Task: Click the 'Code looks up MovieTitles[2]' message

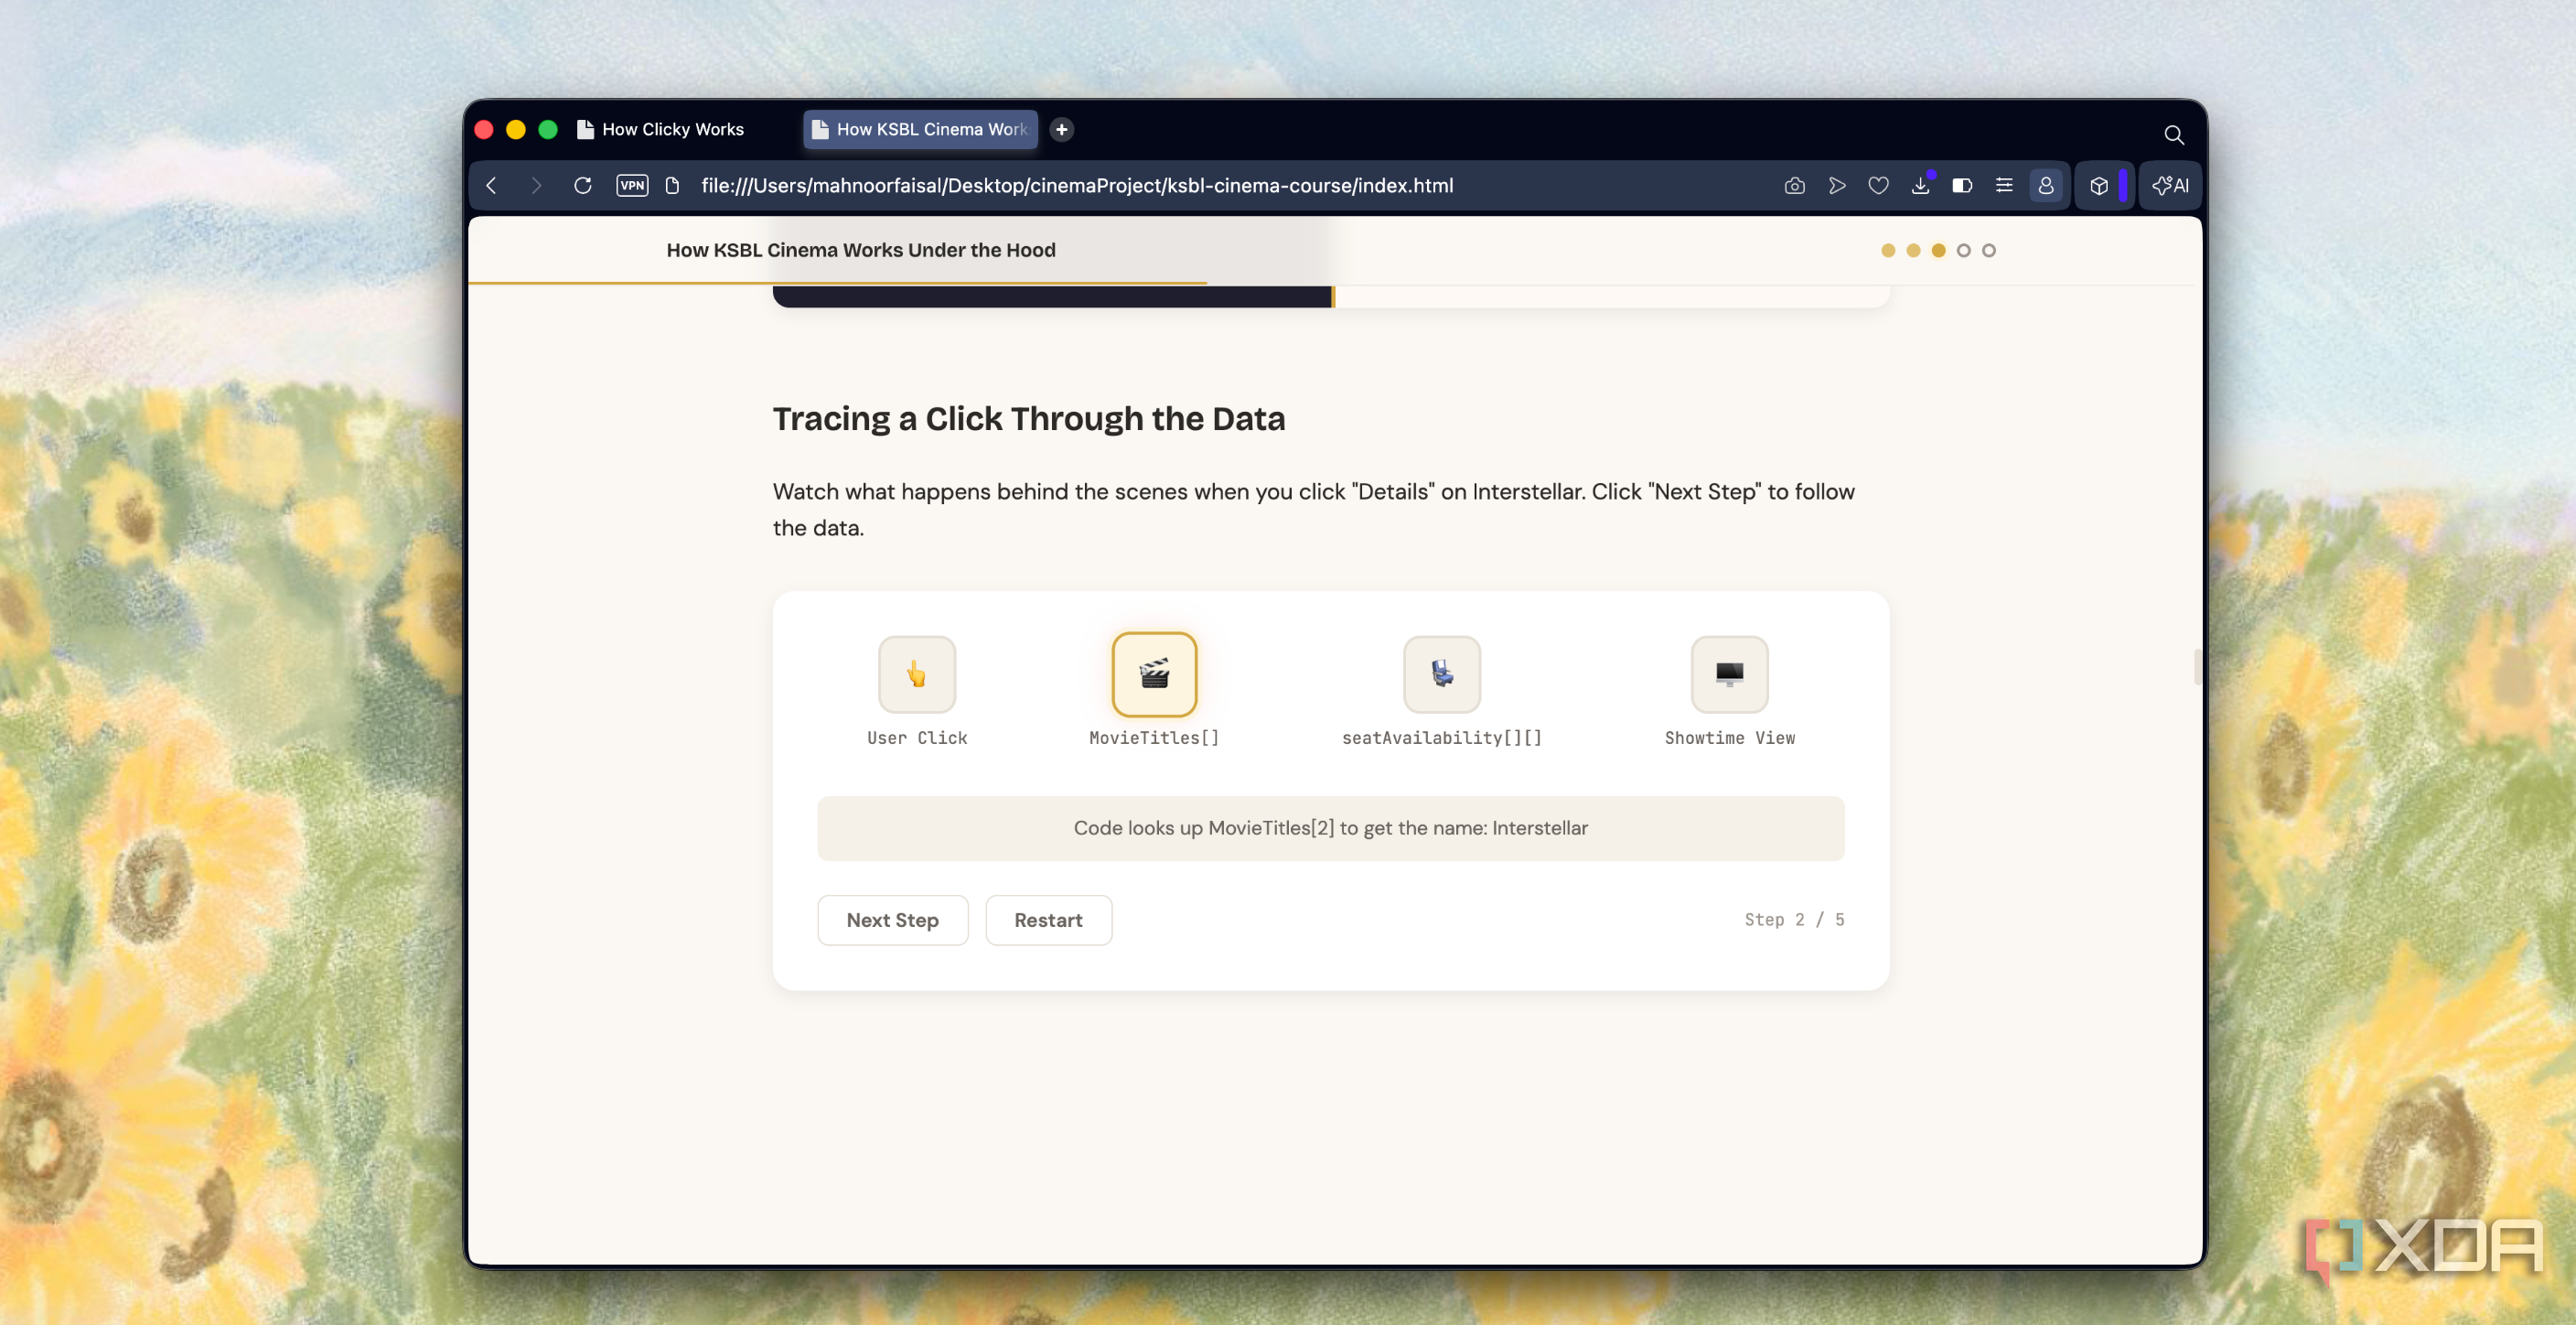Action: point(1330,828)
